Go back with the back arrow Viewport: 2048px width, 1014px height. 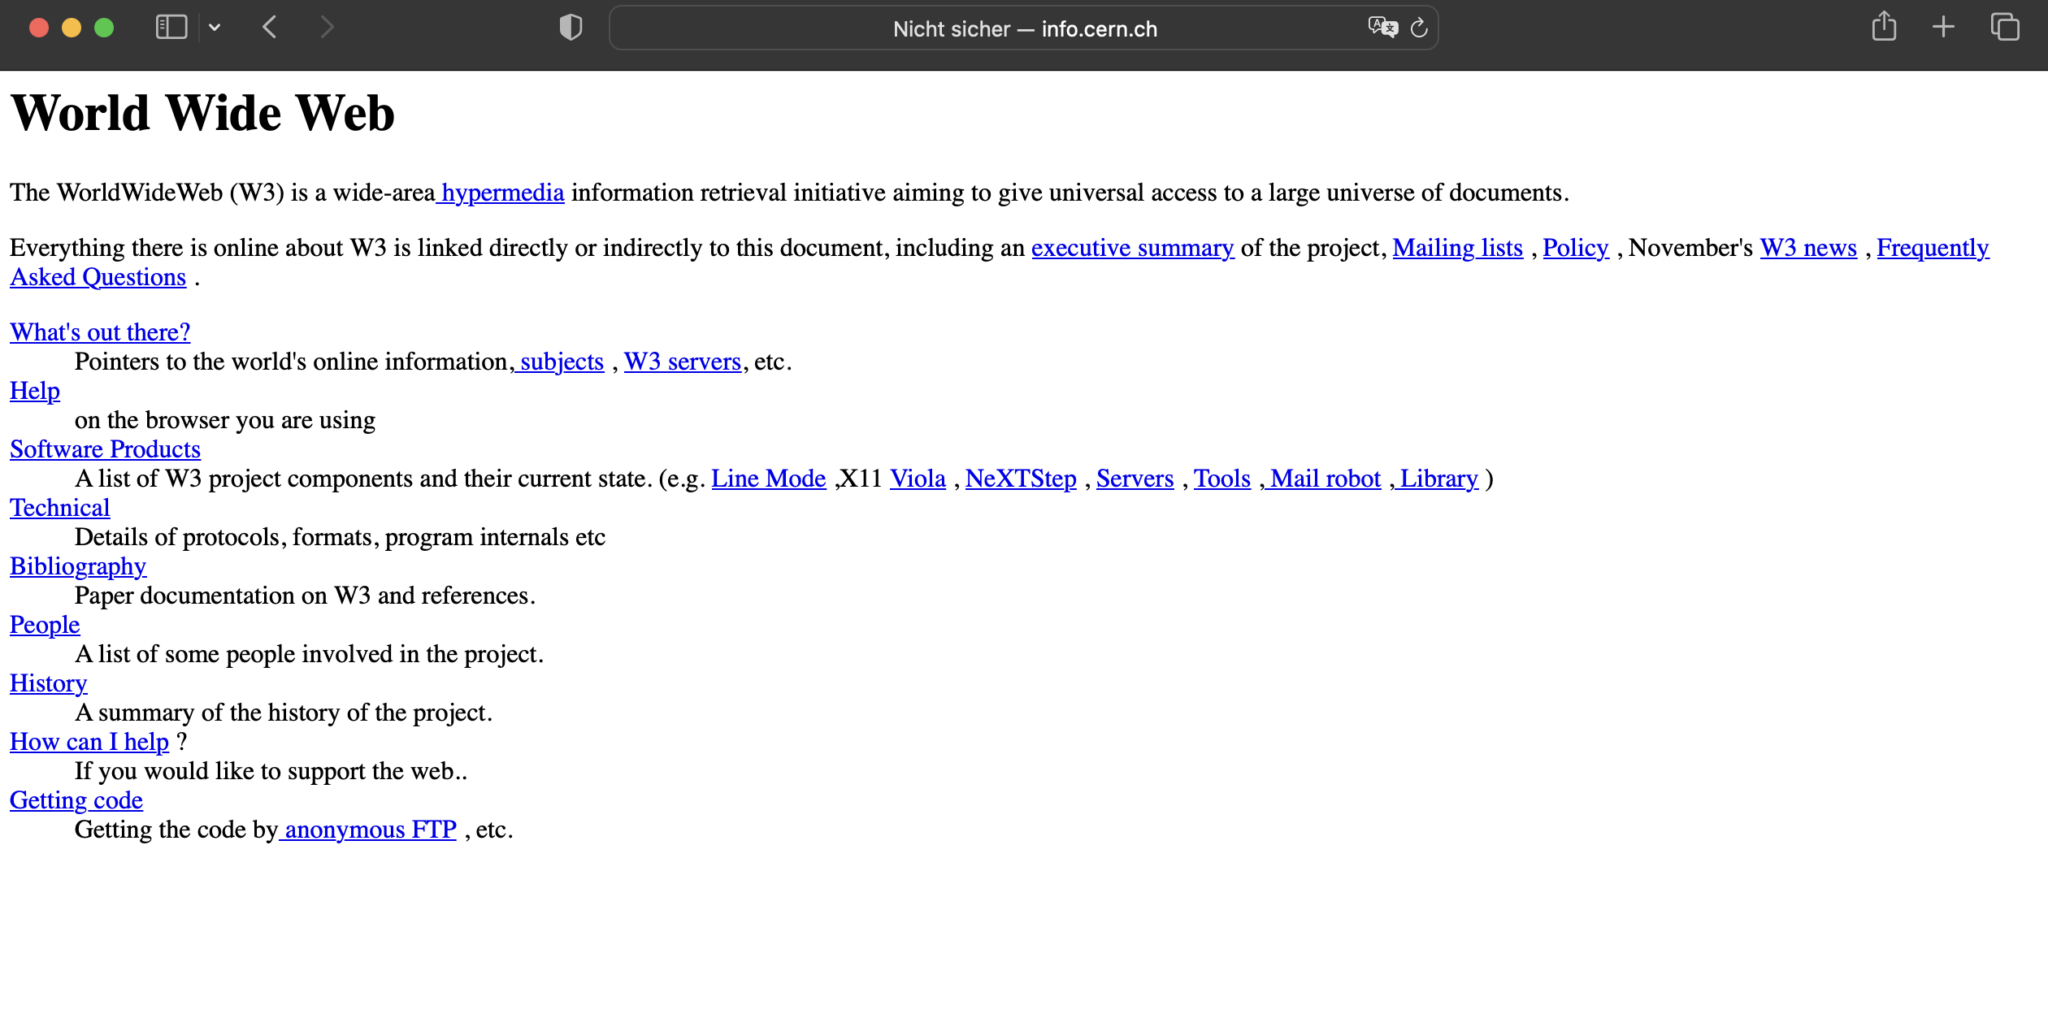[x=269, y=27]
